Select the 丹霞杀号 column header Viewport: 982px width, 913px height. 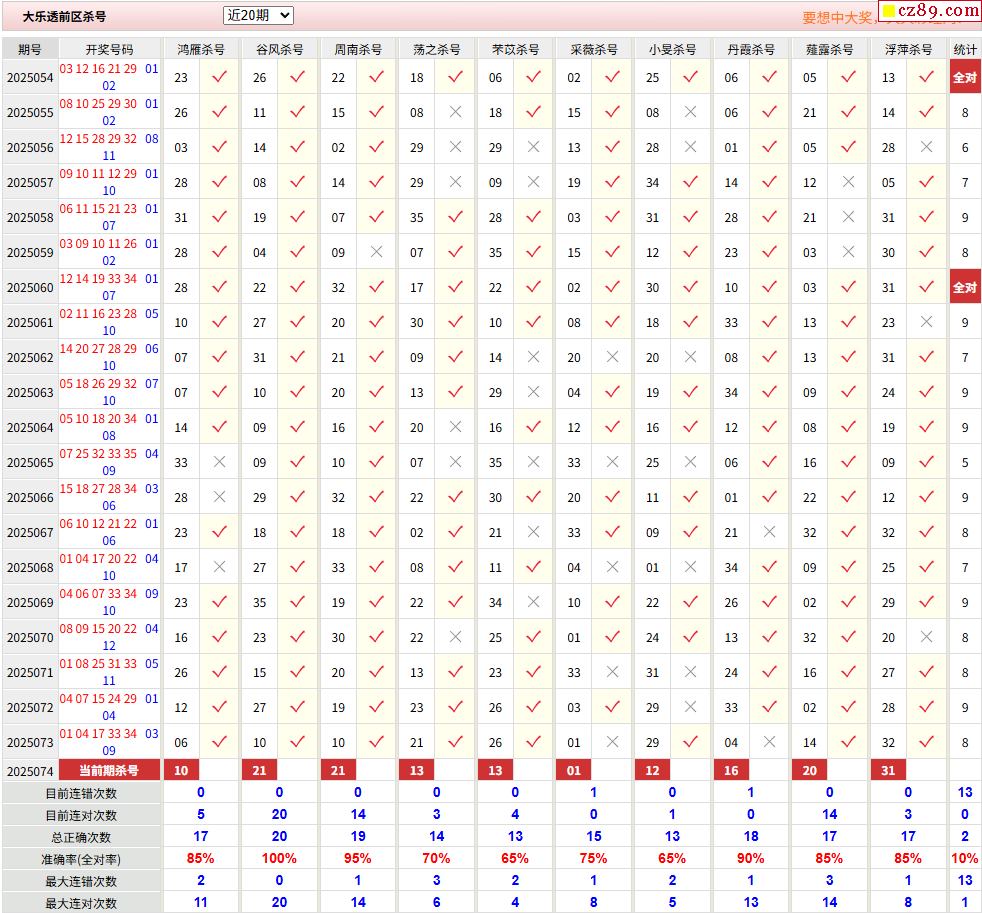click(751, 49)
